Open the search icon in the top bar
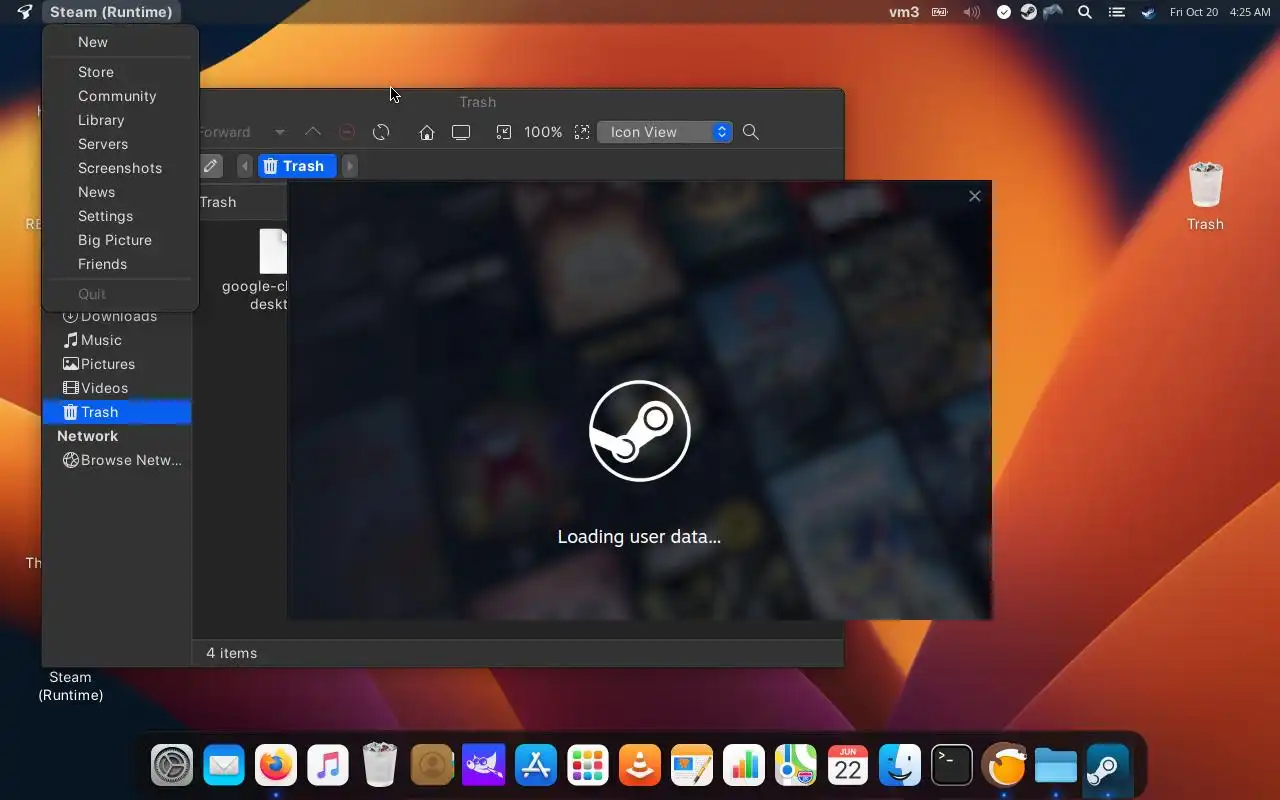Viewport: 1280px width, 800px height. pyautogui.click(x=1085, y=12)
